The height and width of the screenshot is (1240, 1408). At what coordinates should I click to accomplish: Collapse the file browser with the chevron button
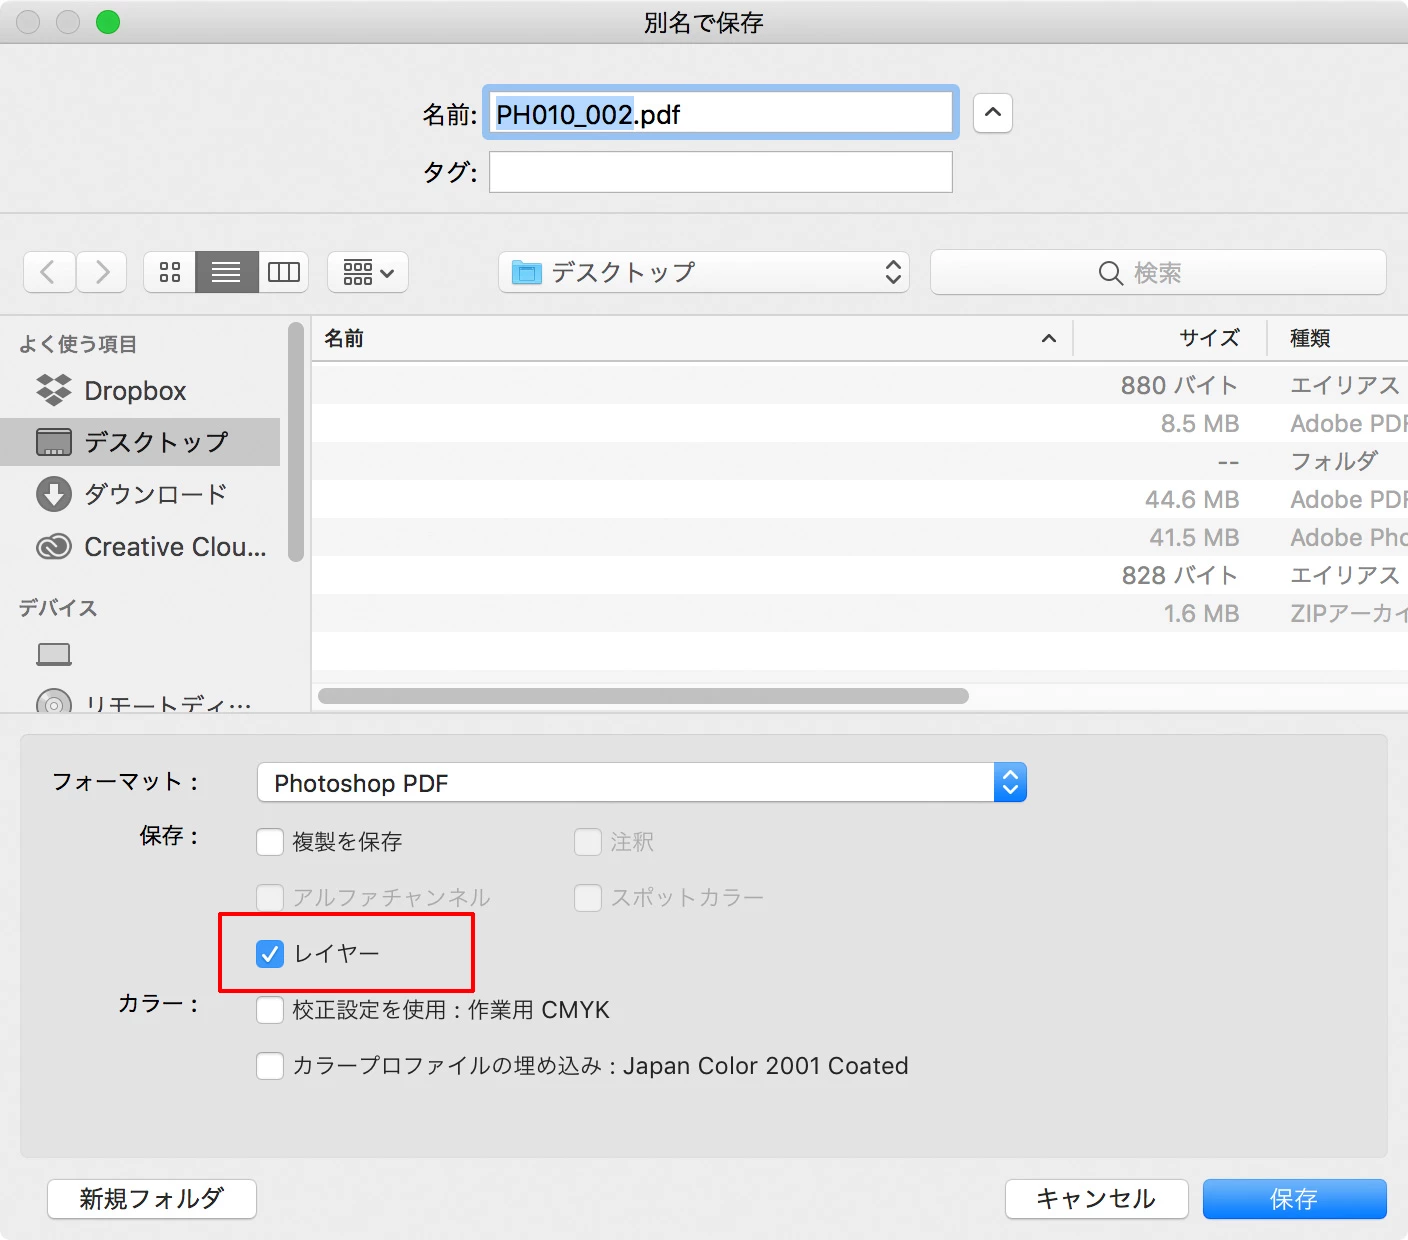(993, 113)
